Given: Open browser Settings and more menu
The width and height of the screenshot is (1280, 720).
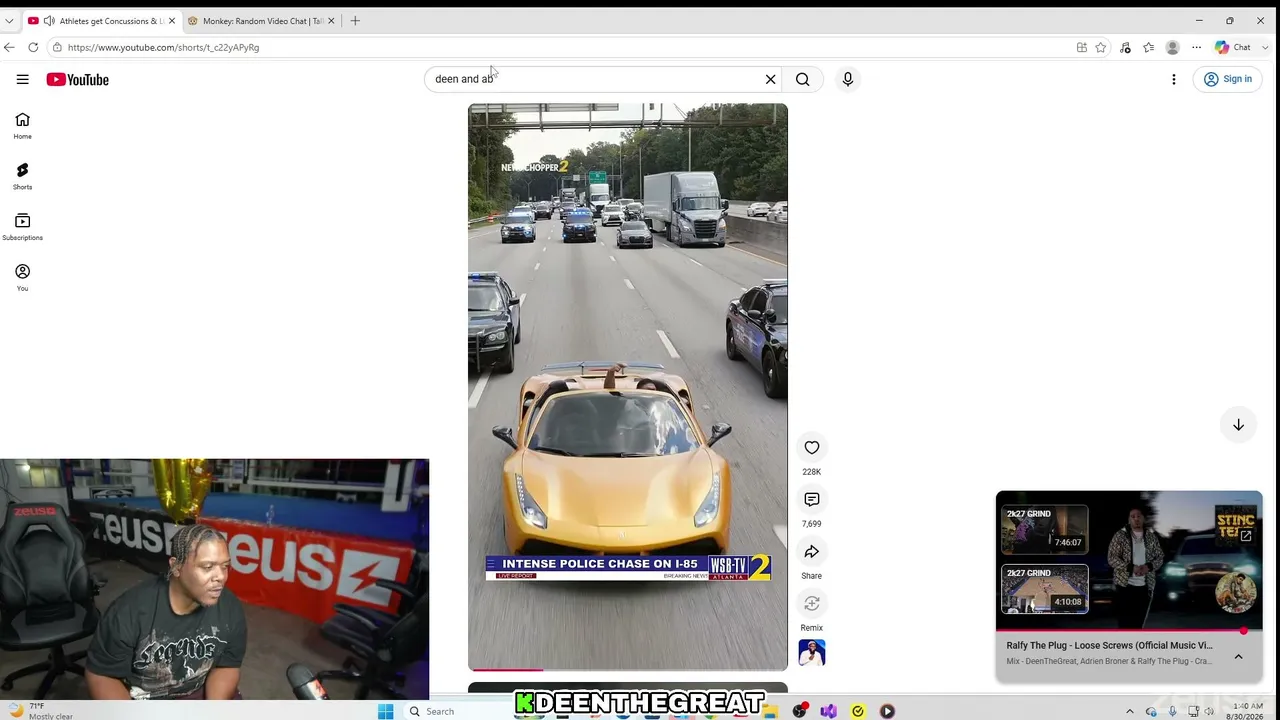Looking at the screenshot, I should (x=1196, y=47).
